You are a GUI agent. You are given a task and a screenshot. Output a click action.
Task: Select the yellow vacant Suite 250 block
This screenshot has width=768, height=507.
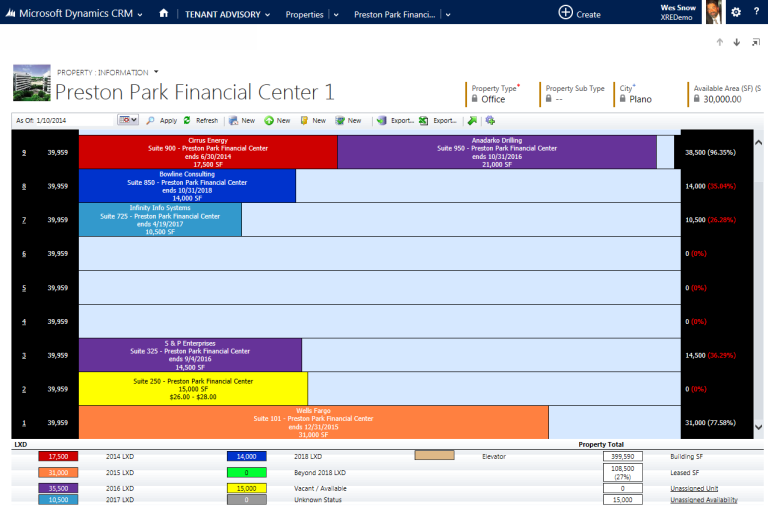[x=193, y=389]
